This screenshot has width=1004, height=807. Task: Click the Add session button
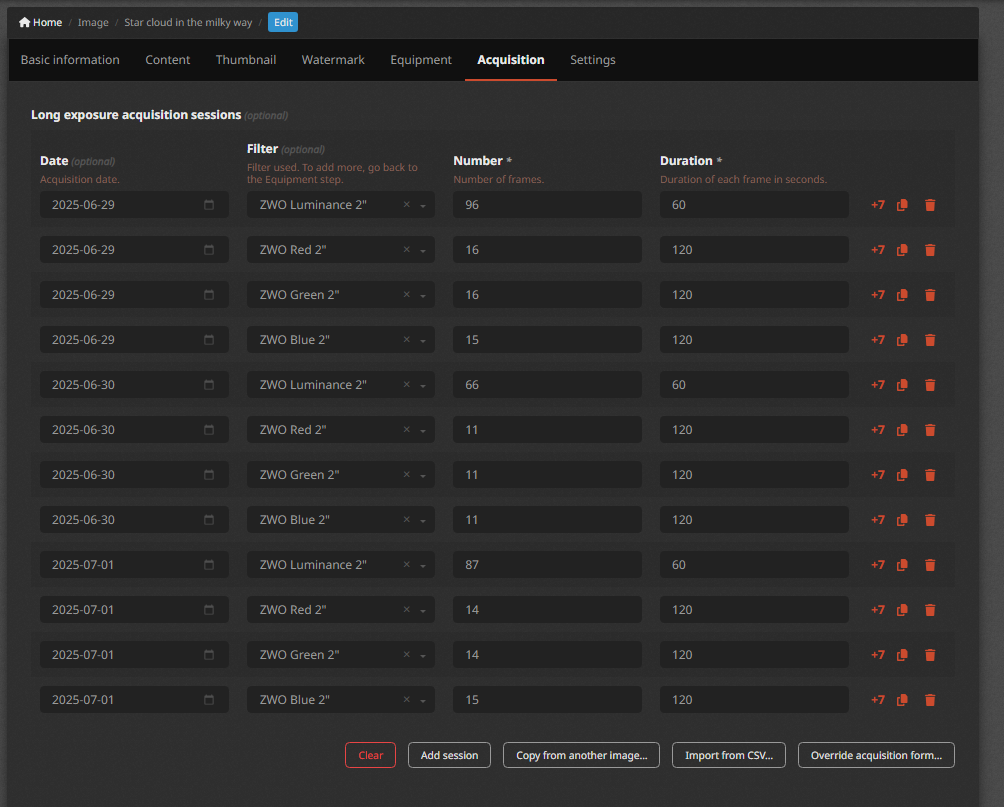coord(449,755)
